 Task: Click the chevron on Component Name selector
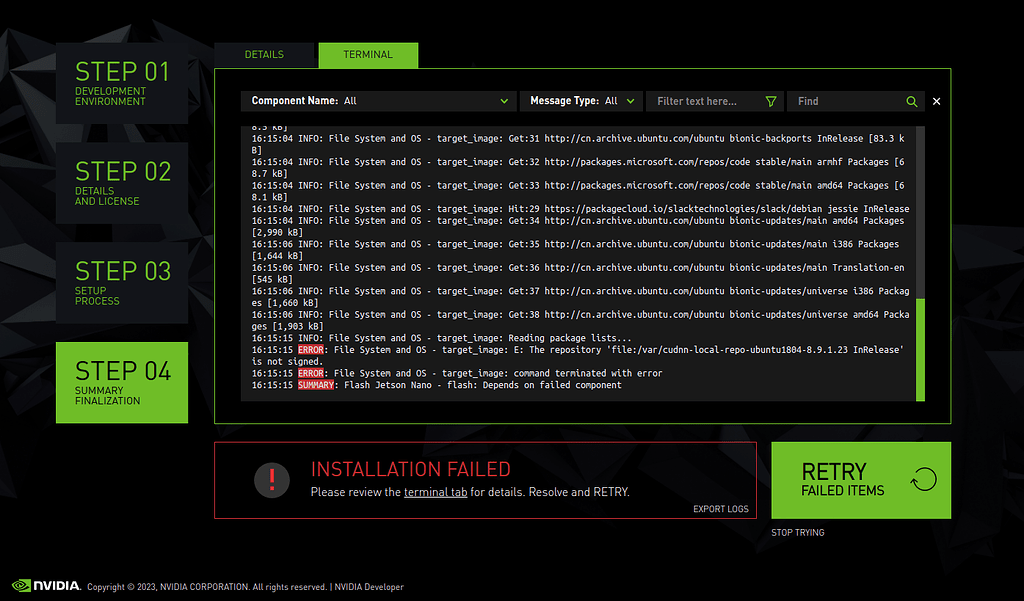tap(505, 101)
